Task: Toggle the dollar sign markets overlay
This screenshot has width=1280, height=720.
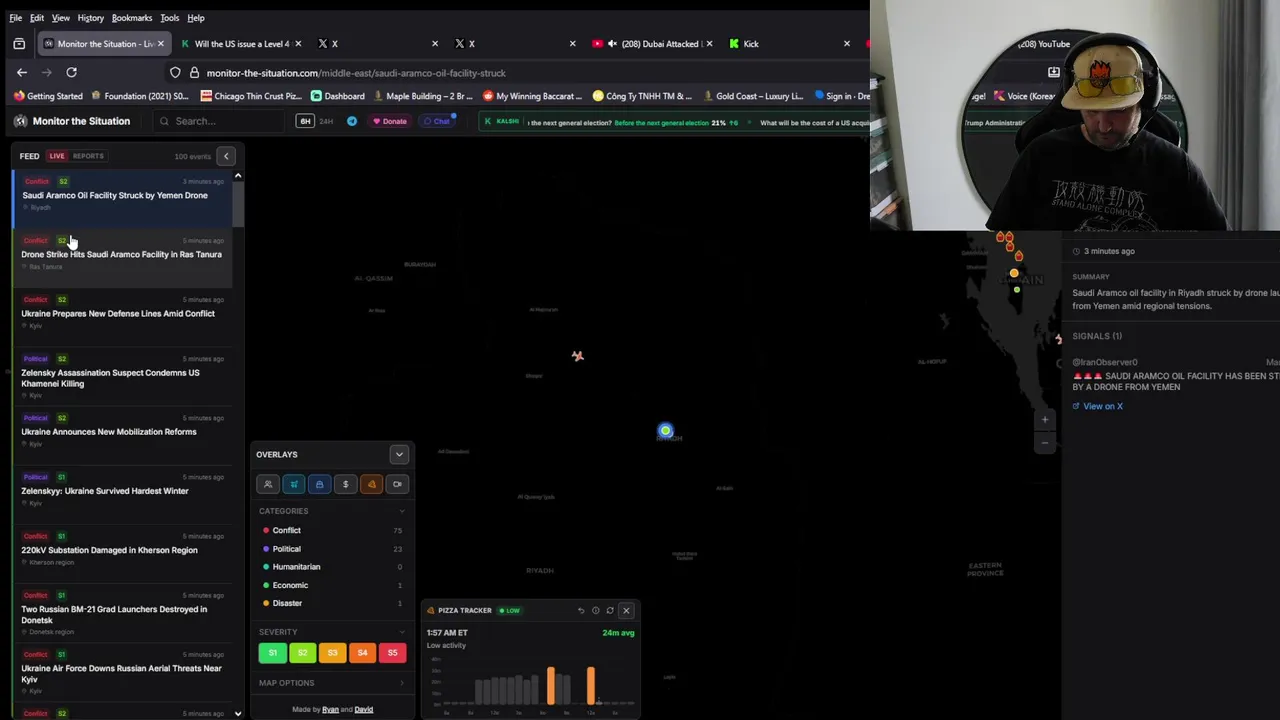Action: click(x=346, y=484)
